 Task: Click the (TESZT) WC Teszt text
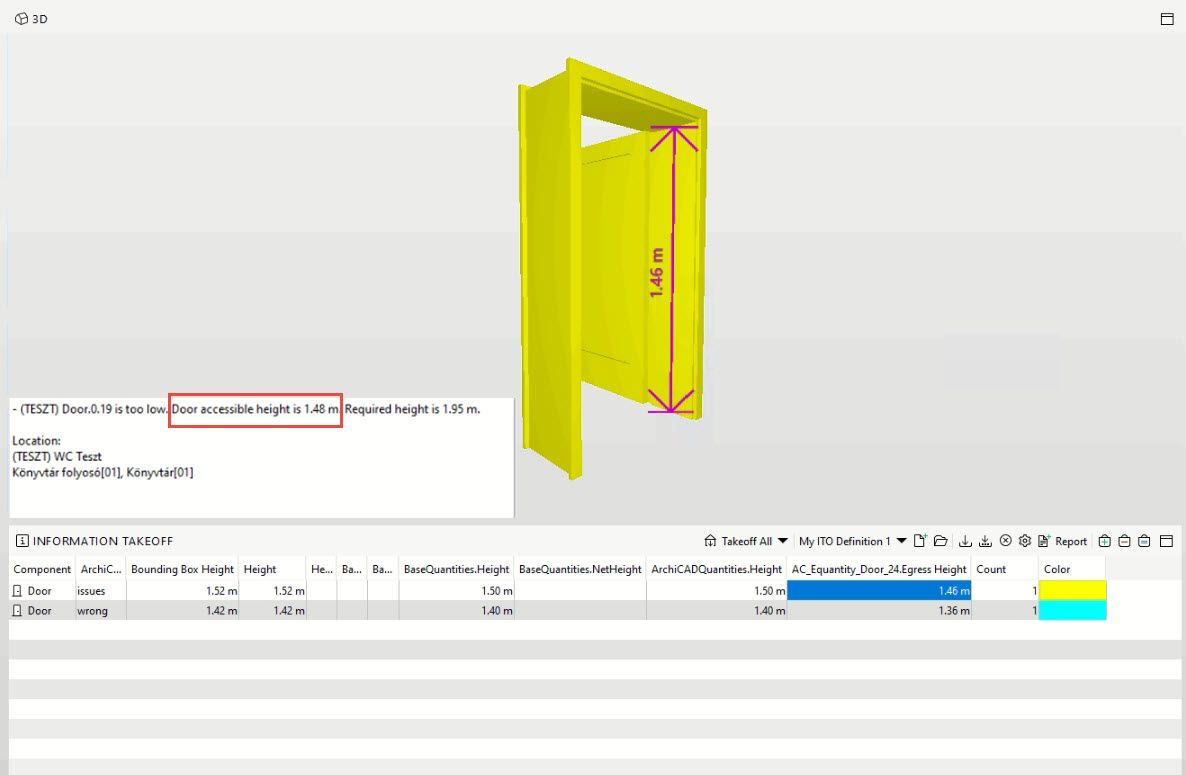coord(57,457)
